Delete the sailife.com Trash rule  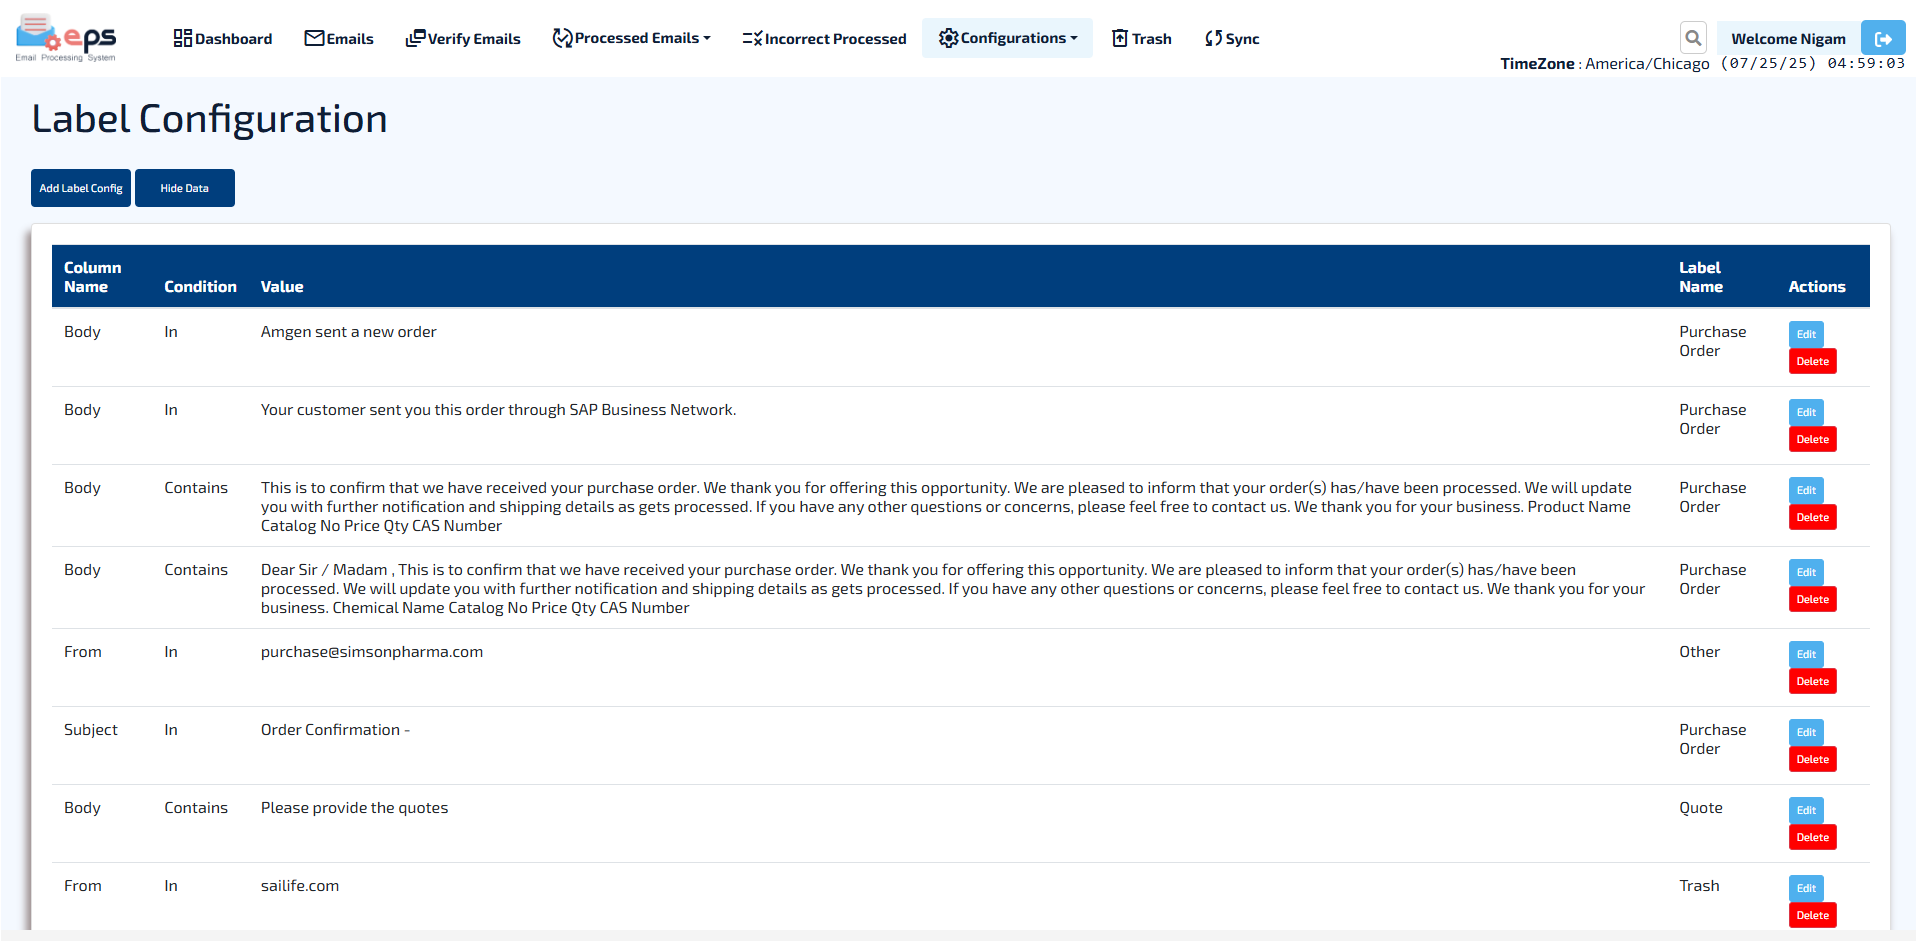1812,915
